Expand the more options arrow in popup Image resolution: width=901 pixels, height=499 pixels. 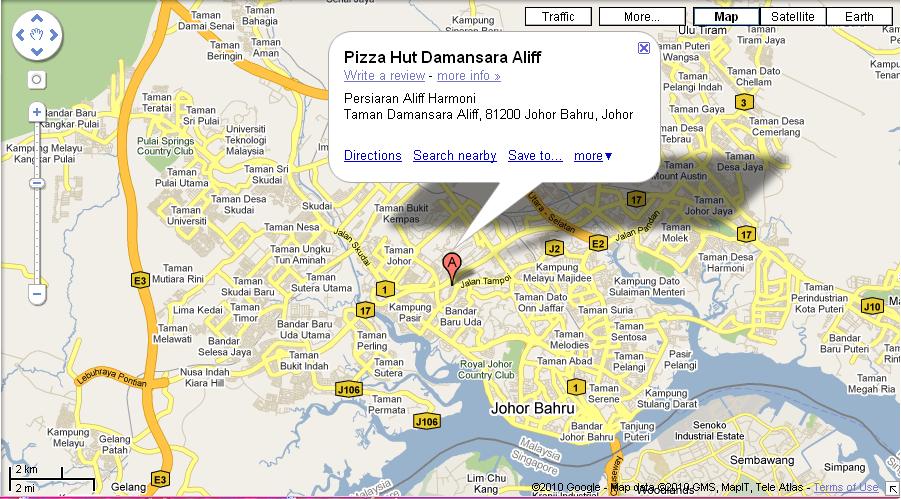594,156
